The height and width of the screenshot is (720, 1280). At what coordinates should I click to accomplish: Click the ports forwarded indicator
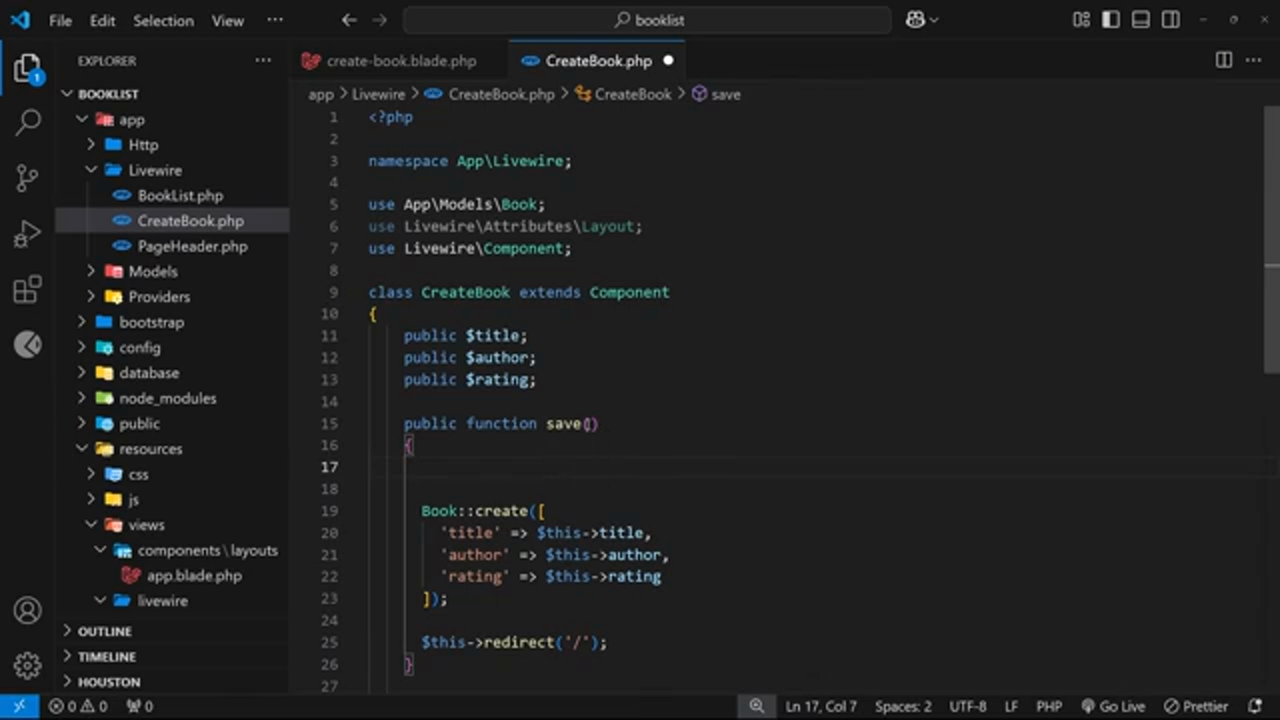point(139,706)
